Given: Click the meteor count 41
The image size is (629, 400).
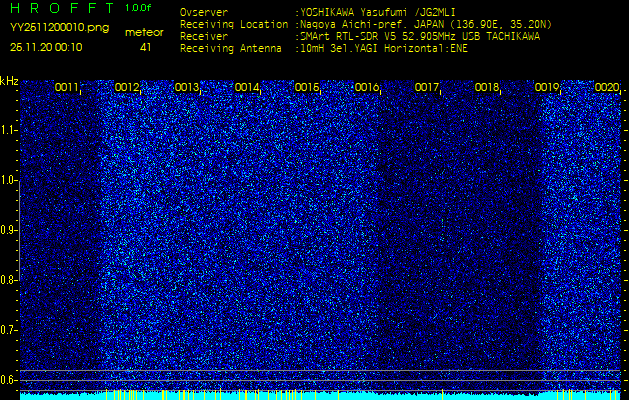Looking at the screenshot, I should point(145,47).
